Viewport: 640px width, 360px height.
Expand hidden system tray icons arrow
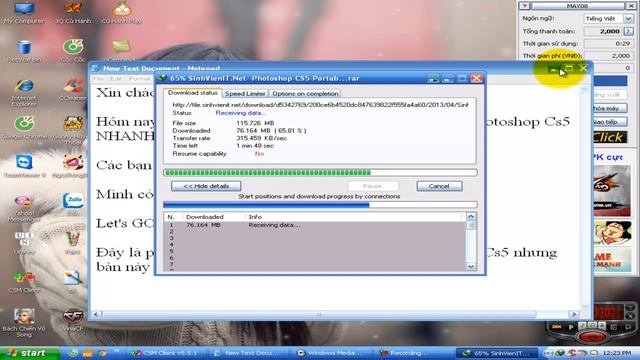click(548, 353)
